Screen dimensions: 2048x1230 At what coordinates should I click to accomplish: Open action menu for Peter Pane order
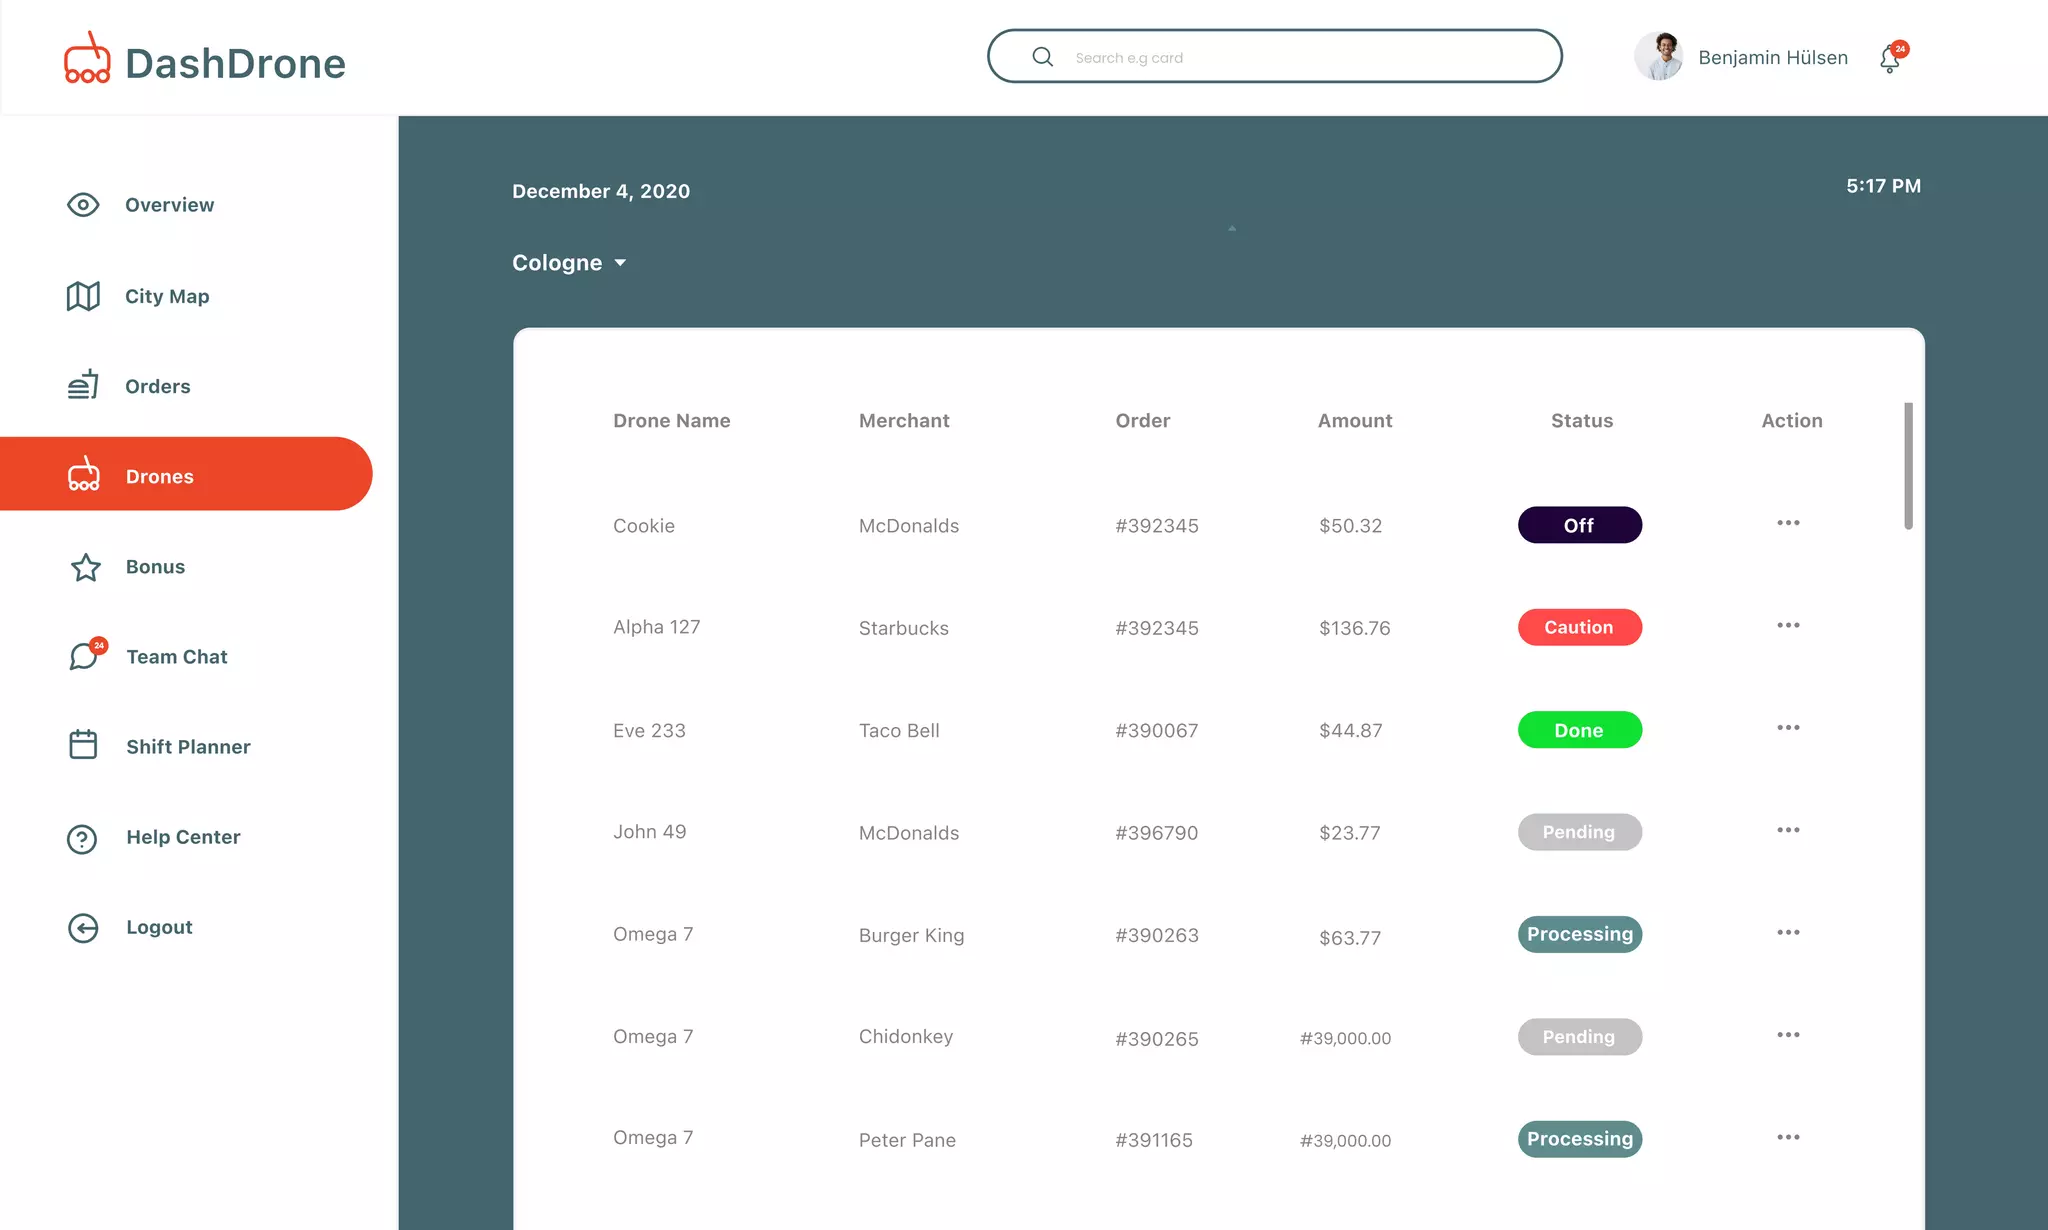click(x=1788, y=1137)
